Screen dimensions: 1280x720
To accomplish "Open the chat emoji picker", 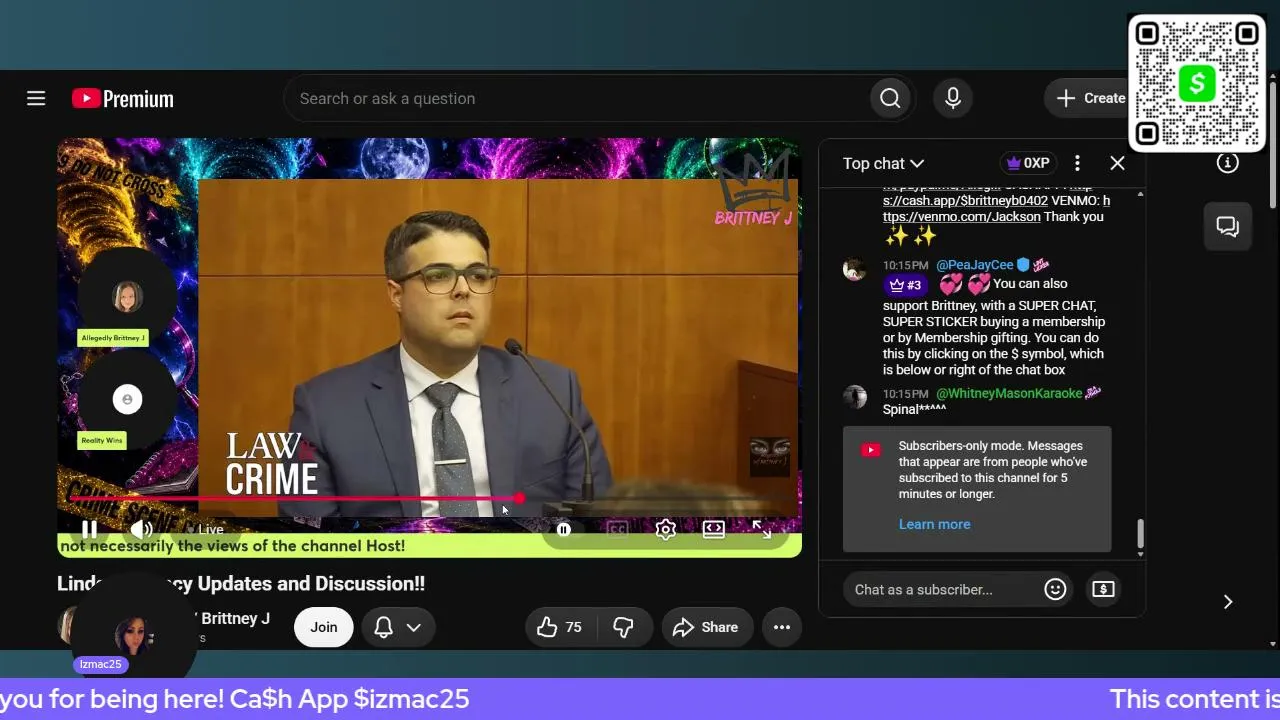I will (x=1055, y=589).
